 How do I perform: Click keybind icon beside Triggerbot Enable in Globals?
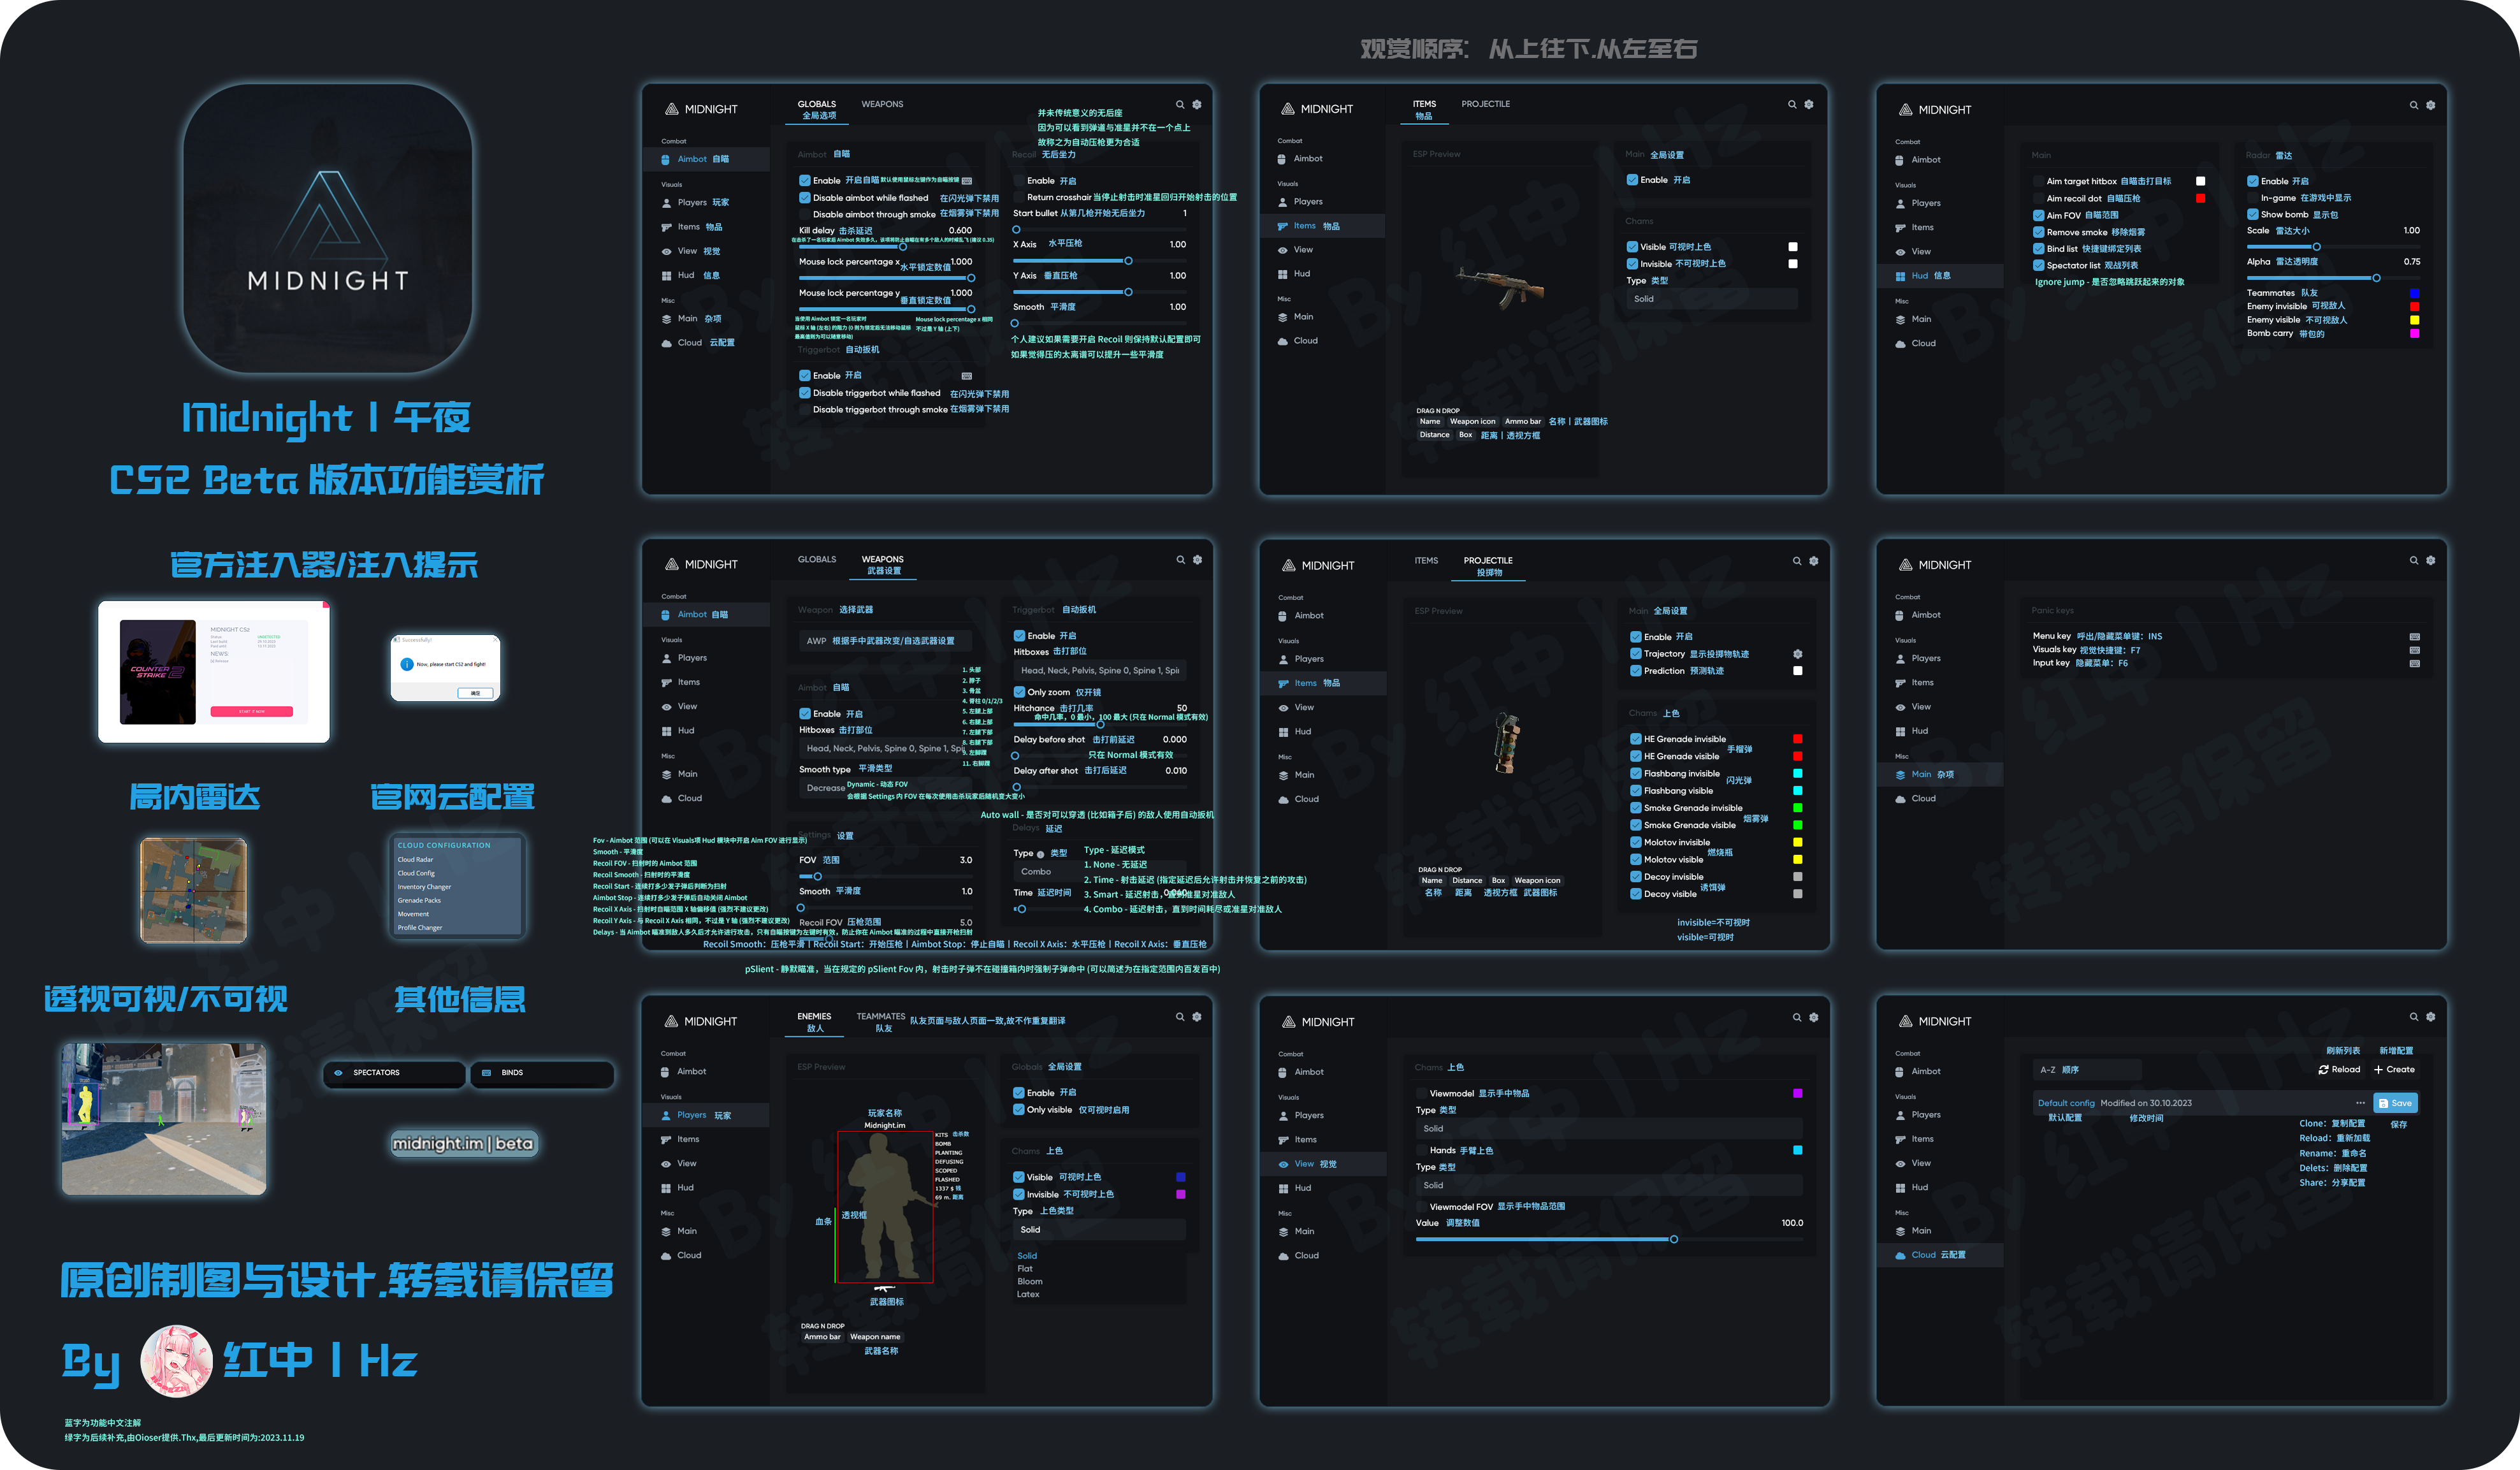pos(967,376)
